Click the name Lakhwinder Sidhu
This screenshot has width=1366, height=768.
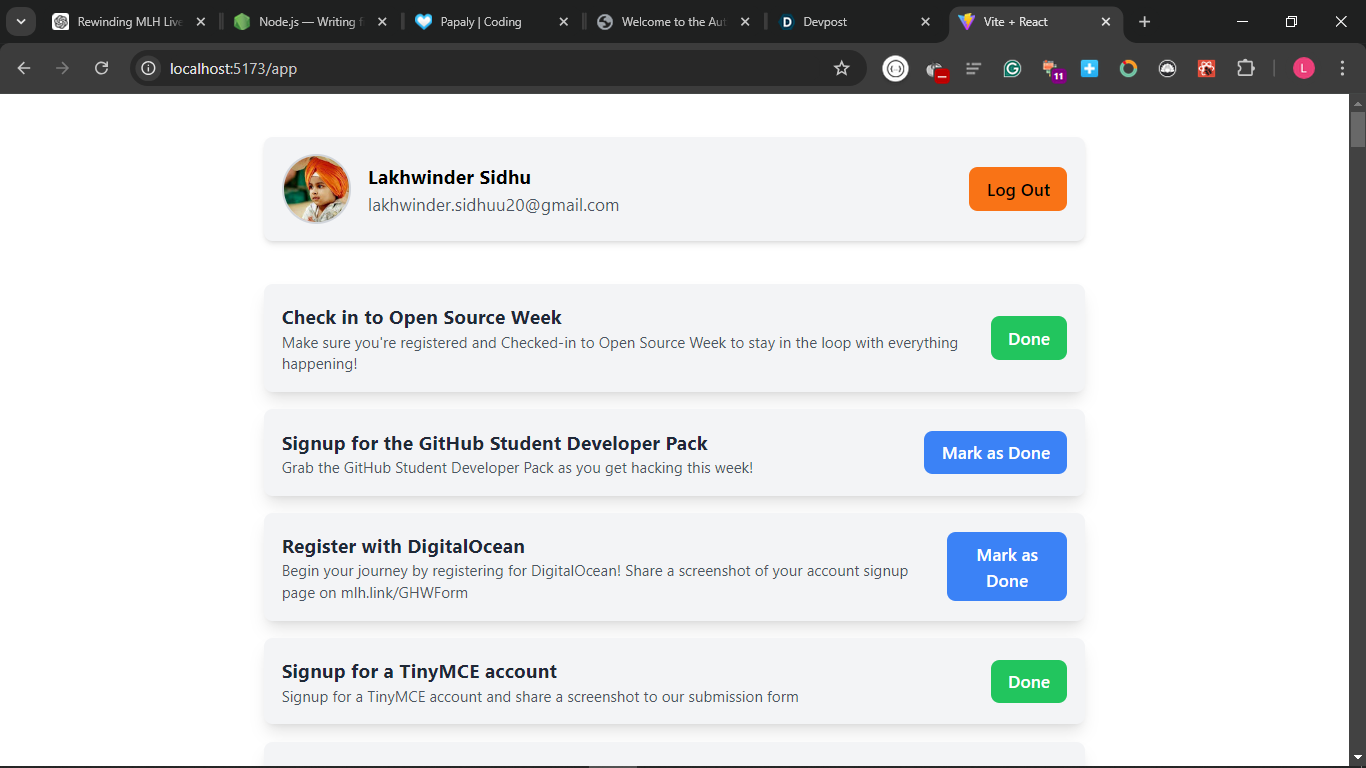449,177
